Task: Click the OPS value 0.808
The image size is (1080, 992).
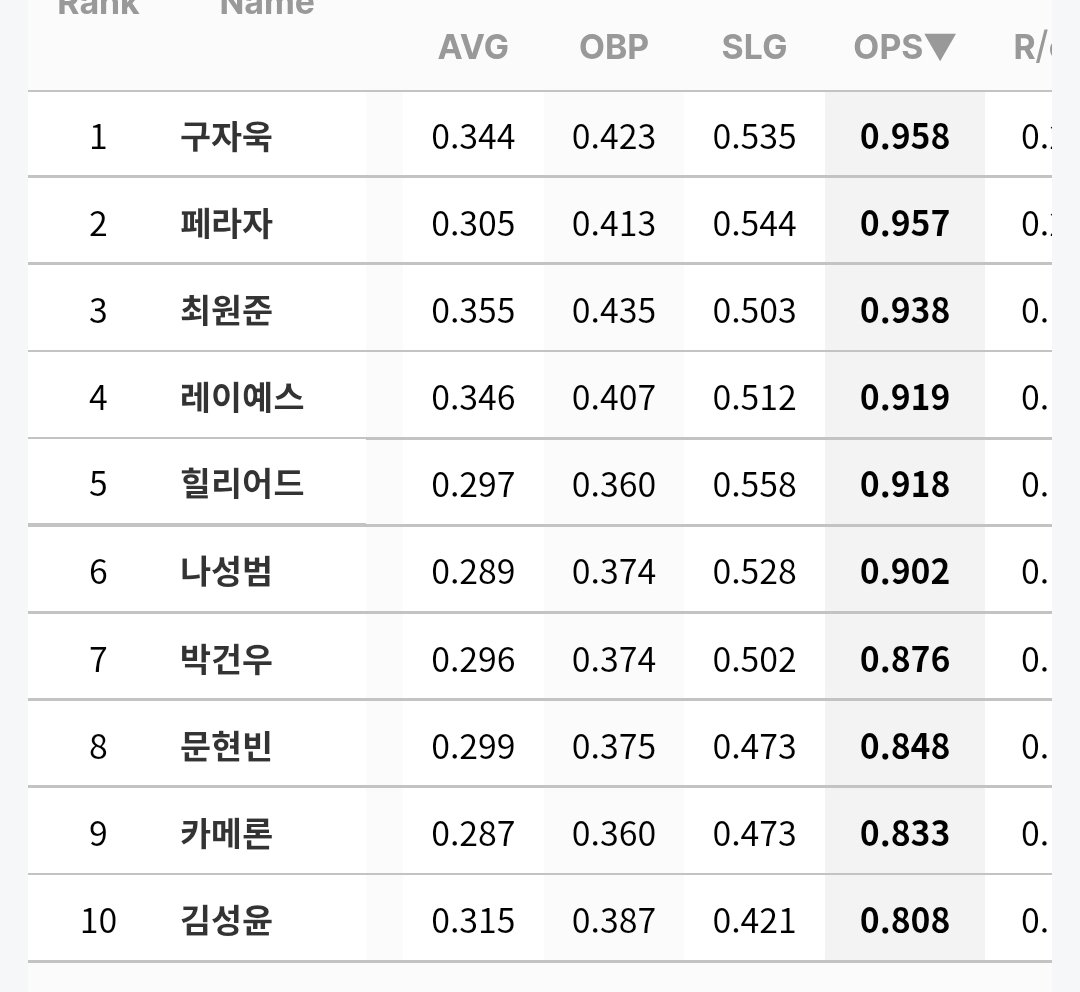Action: 904,920
